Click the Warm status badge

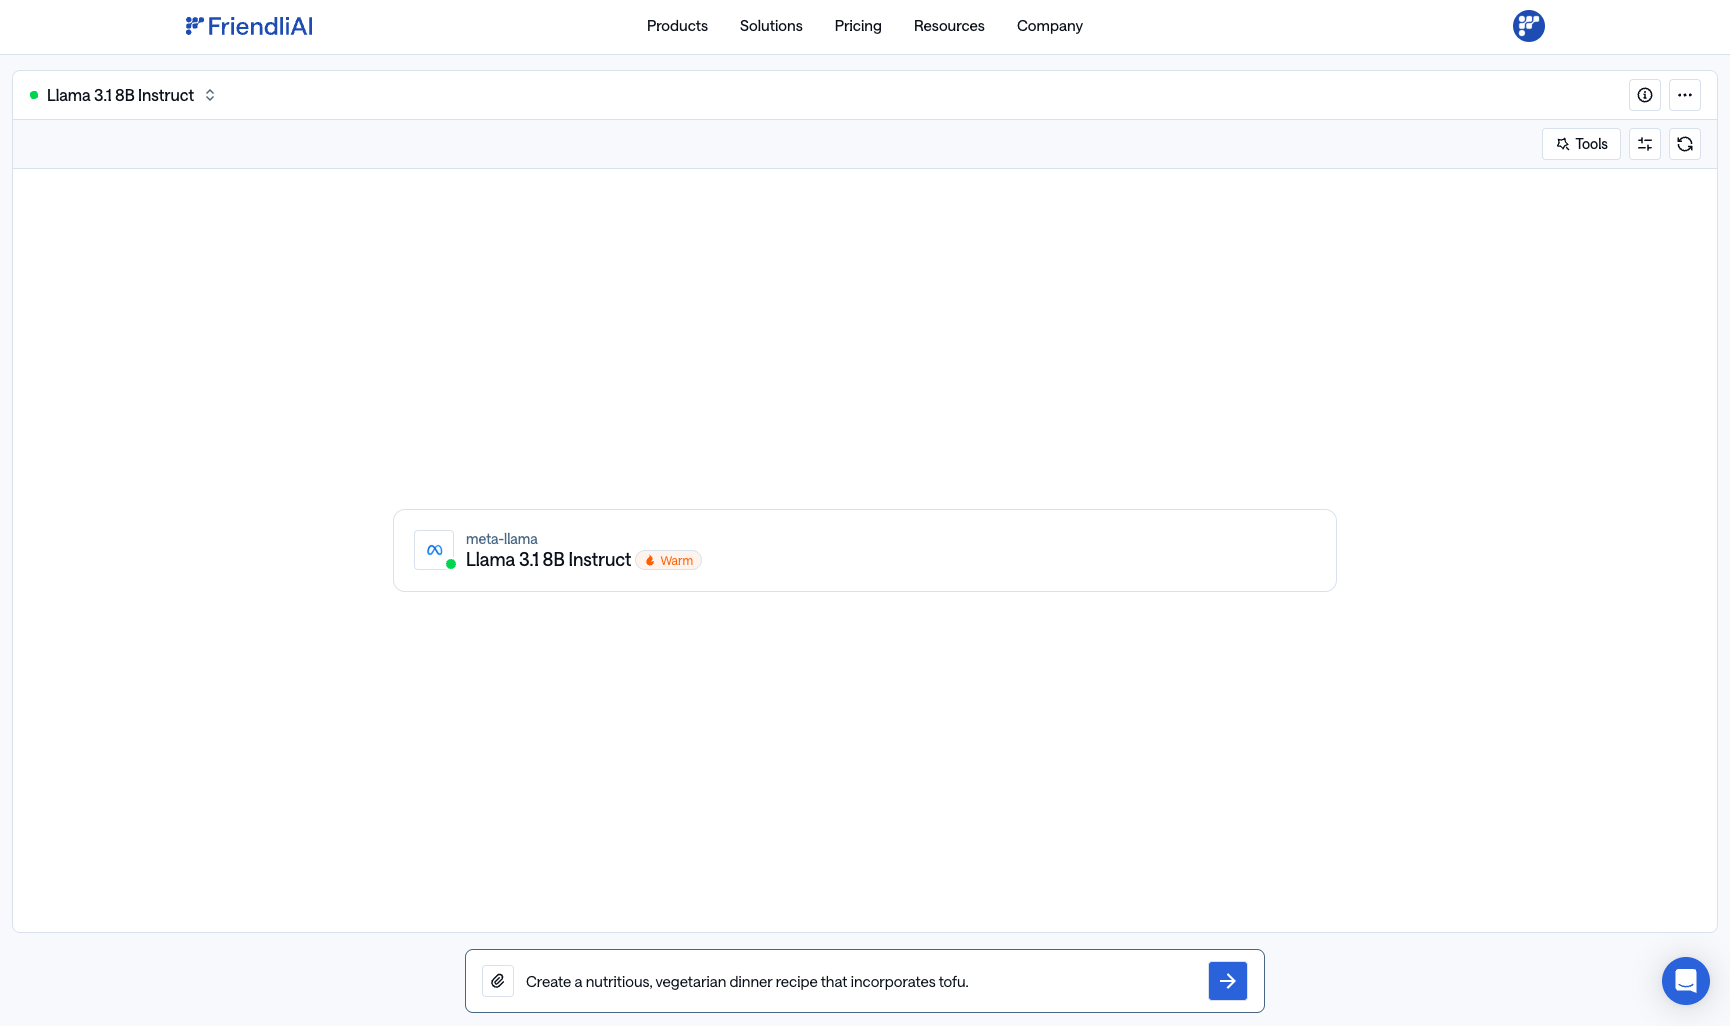(669, 561)
